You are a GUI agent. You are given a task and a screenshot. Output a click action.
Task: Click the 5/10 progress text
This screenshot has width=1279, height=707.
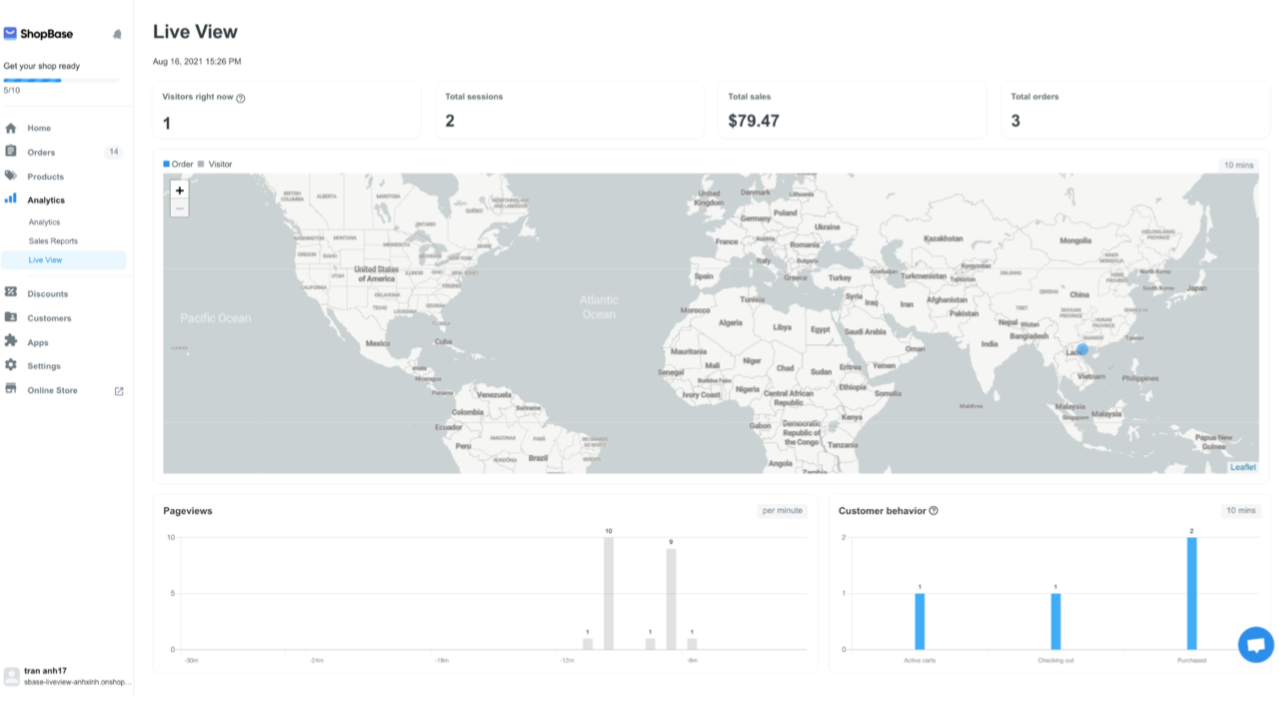click(x=12, y=90)
